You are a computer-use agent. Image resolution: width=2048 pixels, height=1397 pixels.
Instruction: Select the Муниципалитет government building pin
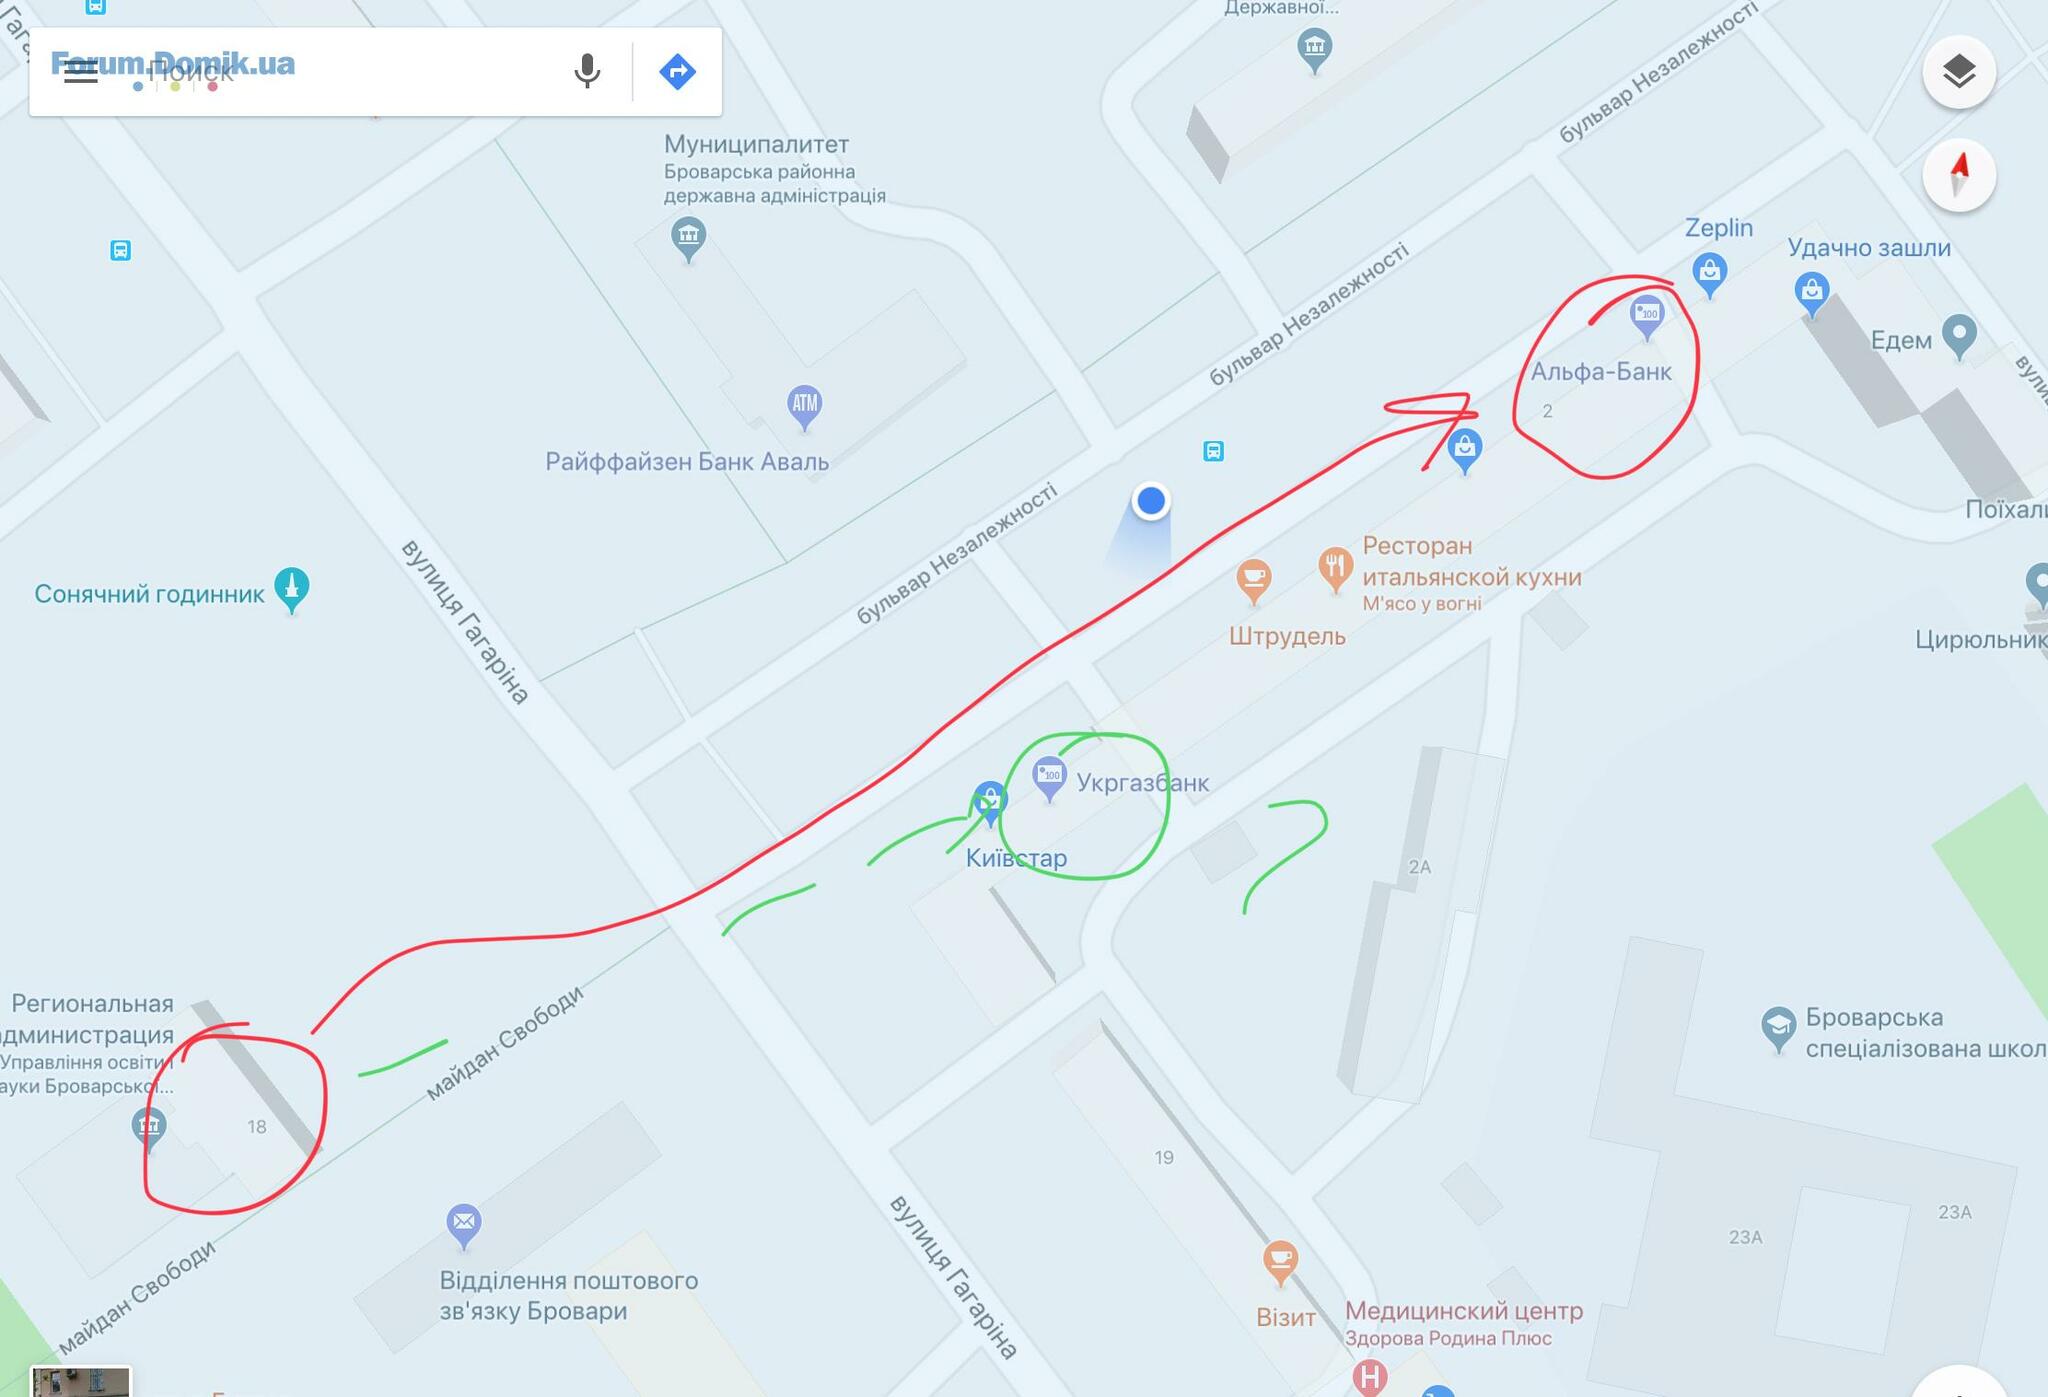(x=688, y=240)
